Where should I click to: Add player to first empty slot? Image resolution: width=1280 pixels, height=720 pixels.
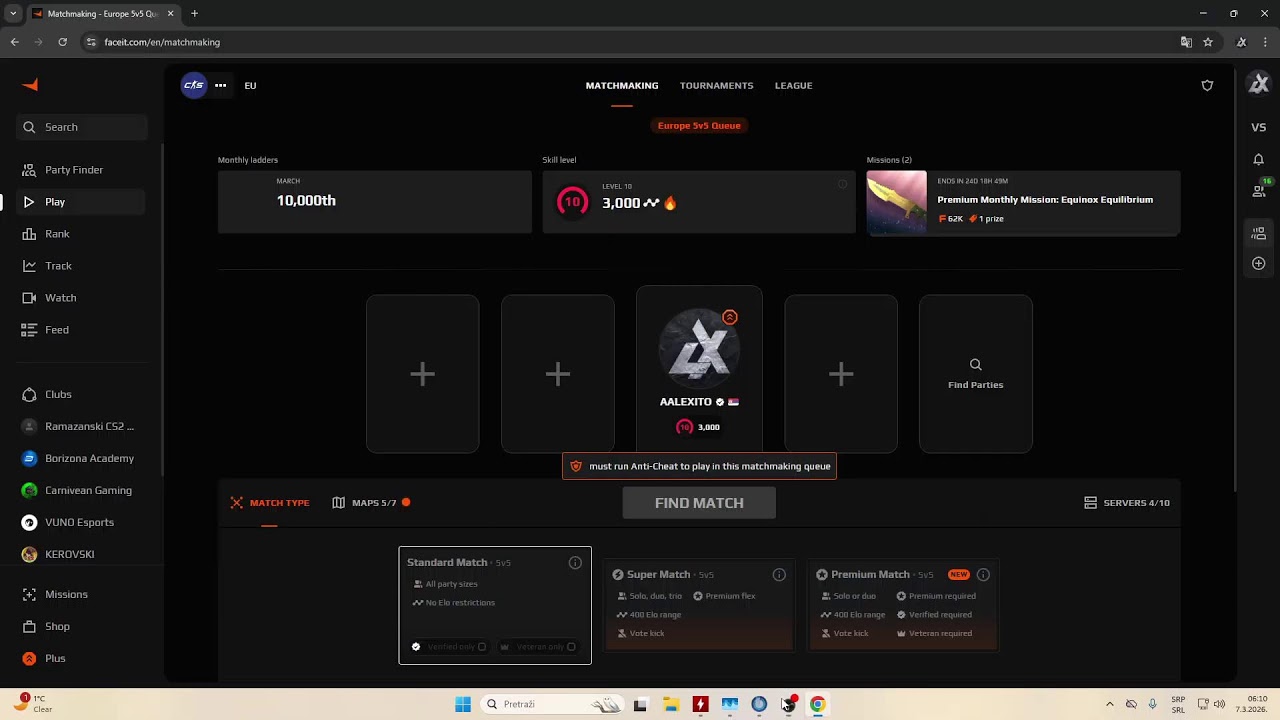pos(422,374)
